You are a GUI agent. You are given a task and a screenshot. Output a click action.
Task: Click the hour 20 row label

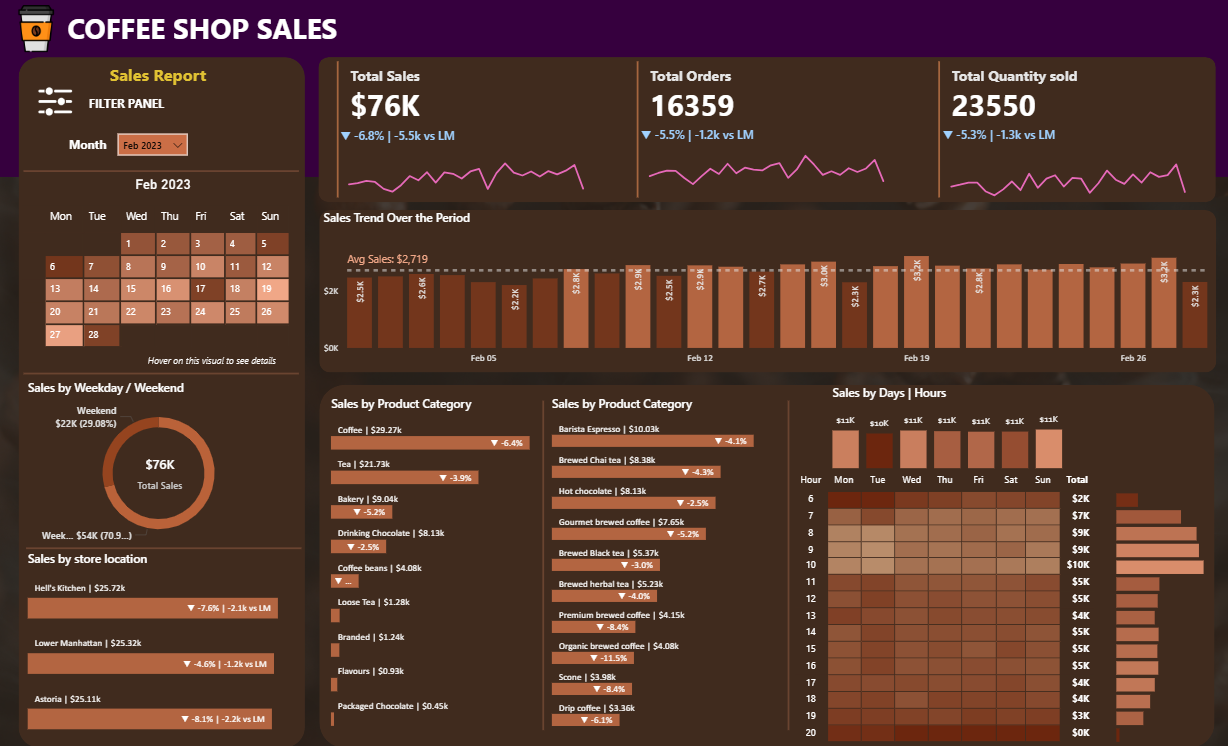[x=811, y=733]
